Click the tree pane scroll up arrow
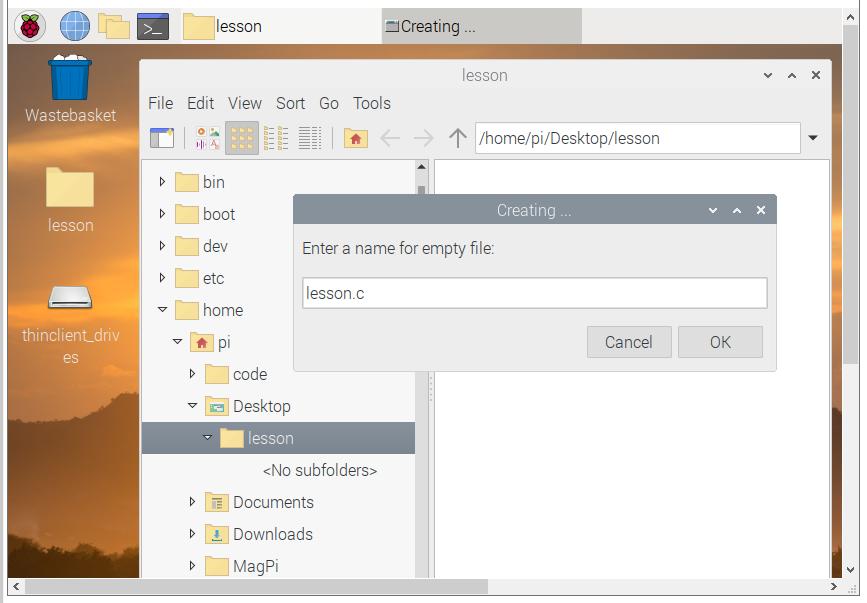 point(421,167)
